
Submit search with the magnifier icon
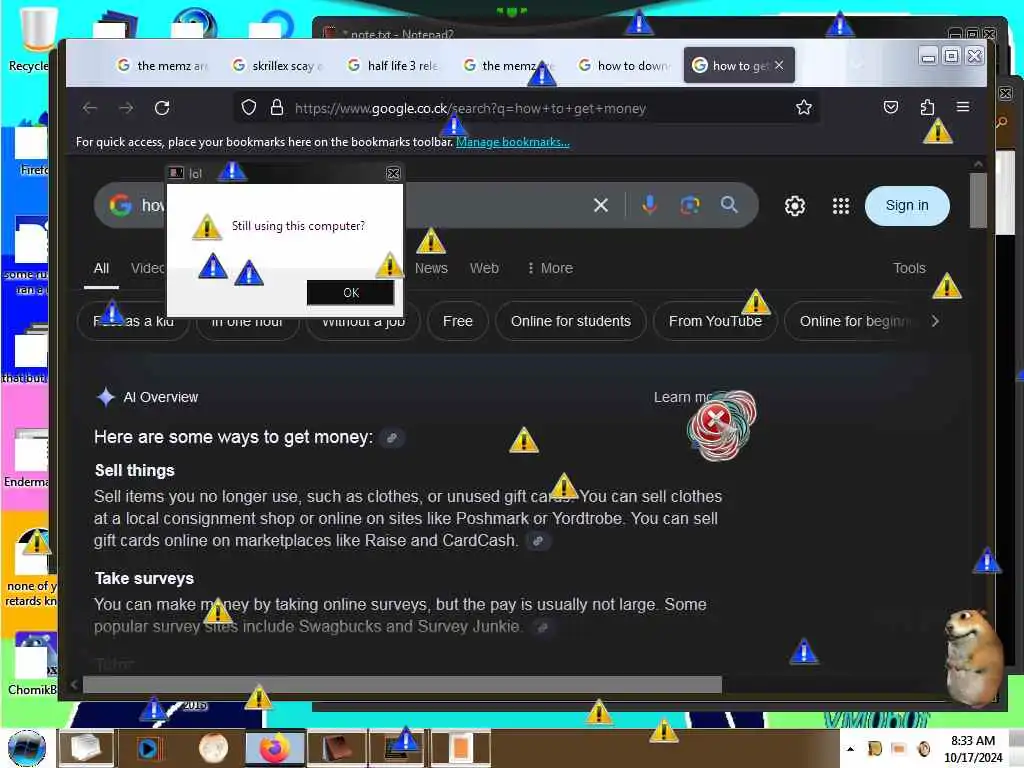click(729, 205)
